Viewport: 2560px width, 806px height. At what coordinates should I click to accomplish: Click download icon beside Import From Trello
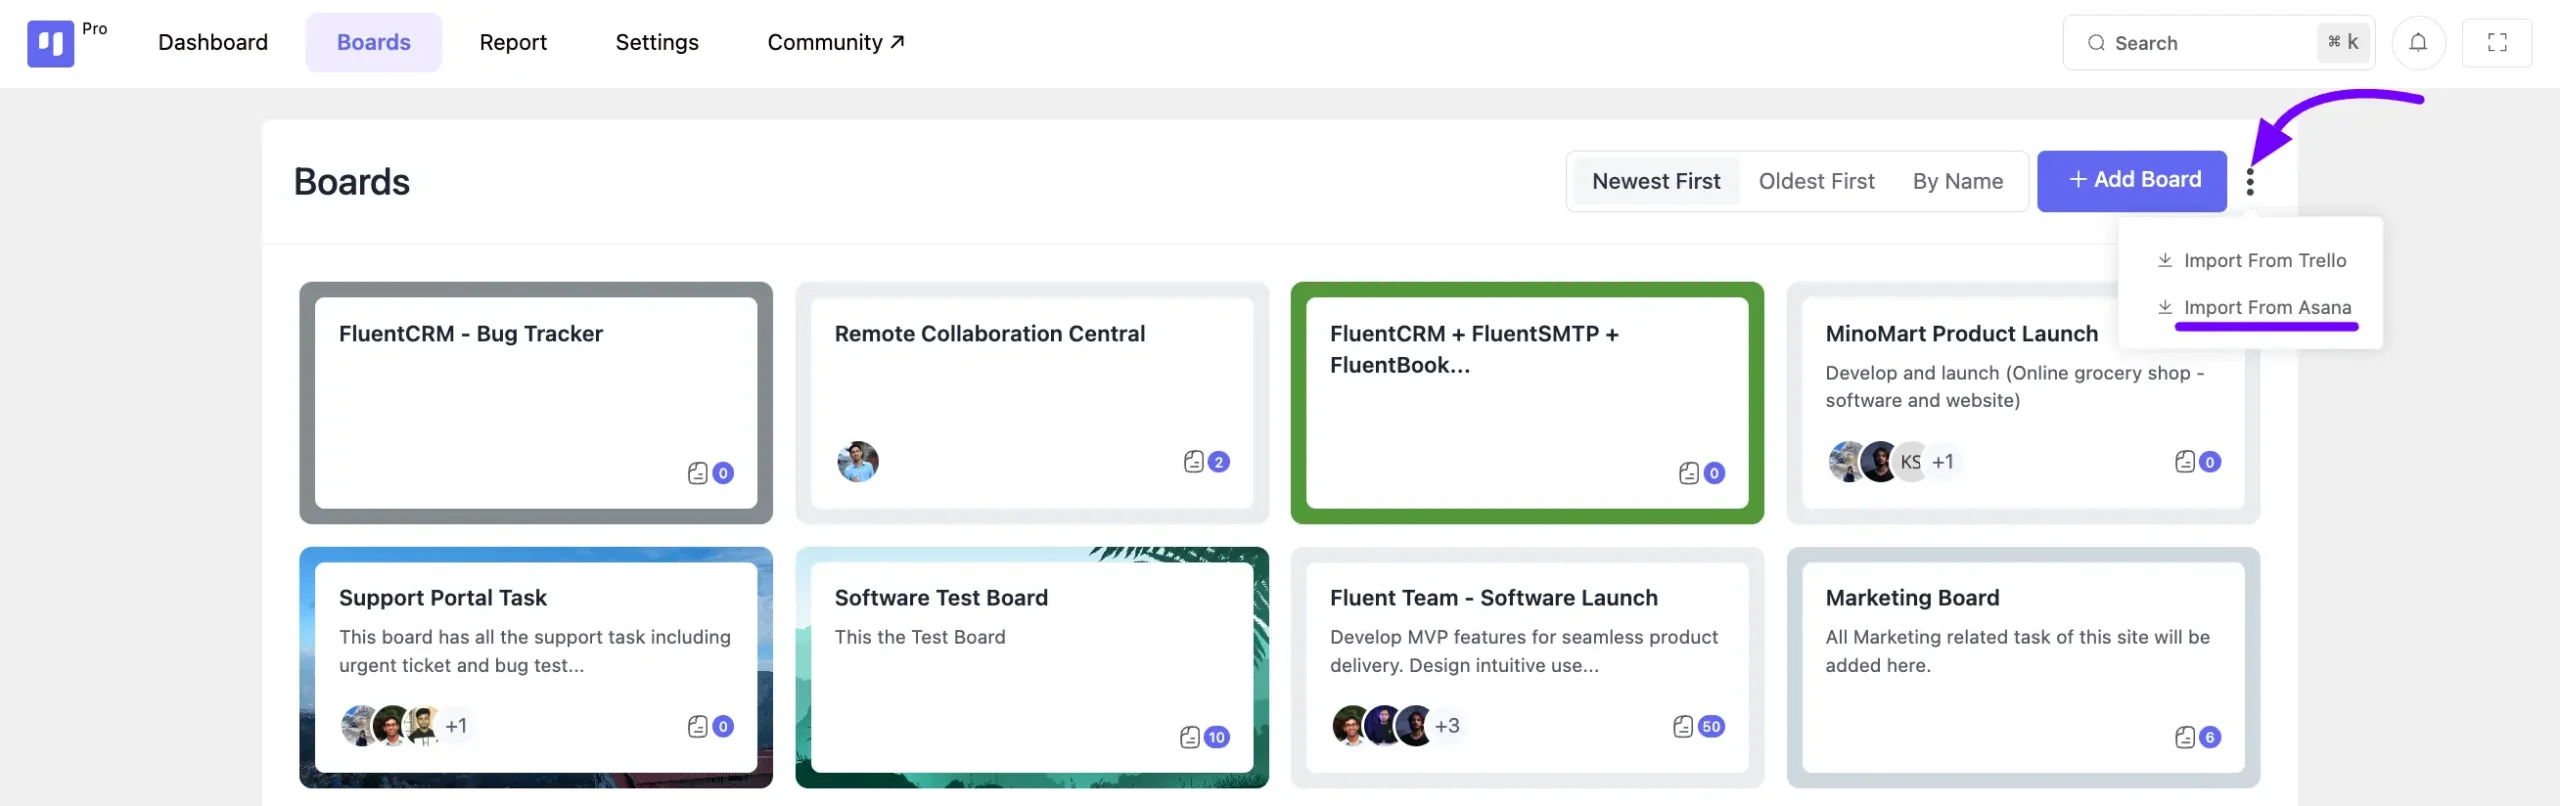pyautogui.click(x=2165, y=260)
